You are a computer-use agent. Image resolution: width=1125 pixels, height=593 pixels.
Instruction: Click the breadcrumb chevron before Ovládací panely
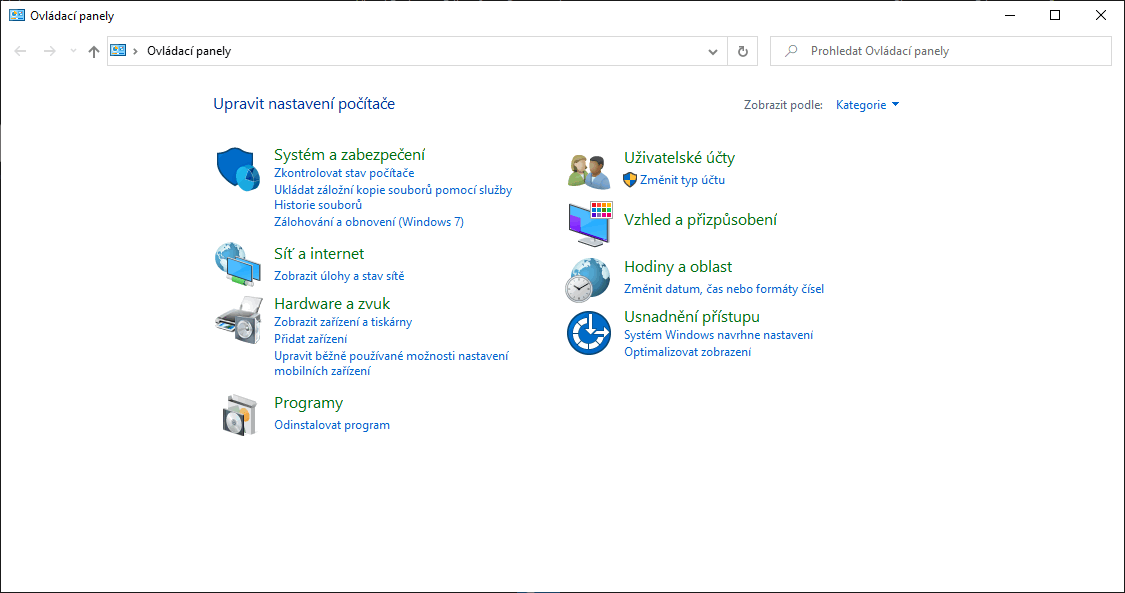(x=135, y=51)
